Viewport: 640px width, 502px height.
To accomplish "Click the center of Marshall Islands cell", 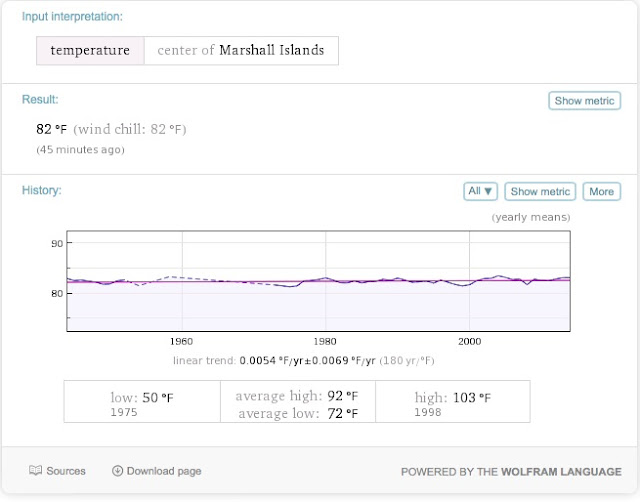I will (241, 50).
